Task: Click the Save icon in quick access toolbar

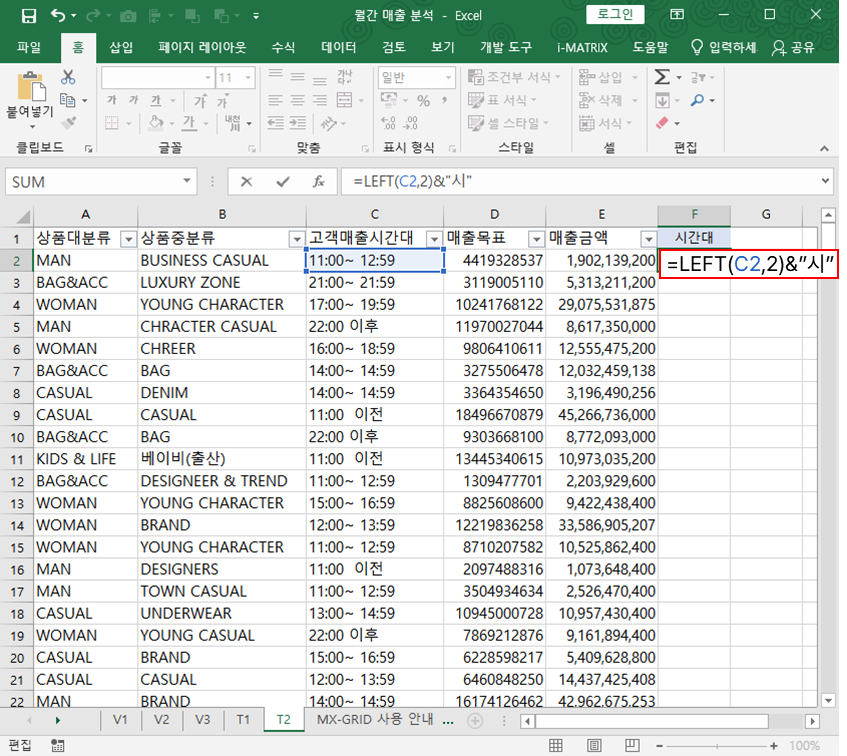Action: (x=28, y=15)
